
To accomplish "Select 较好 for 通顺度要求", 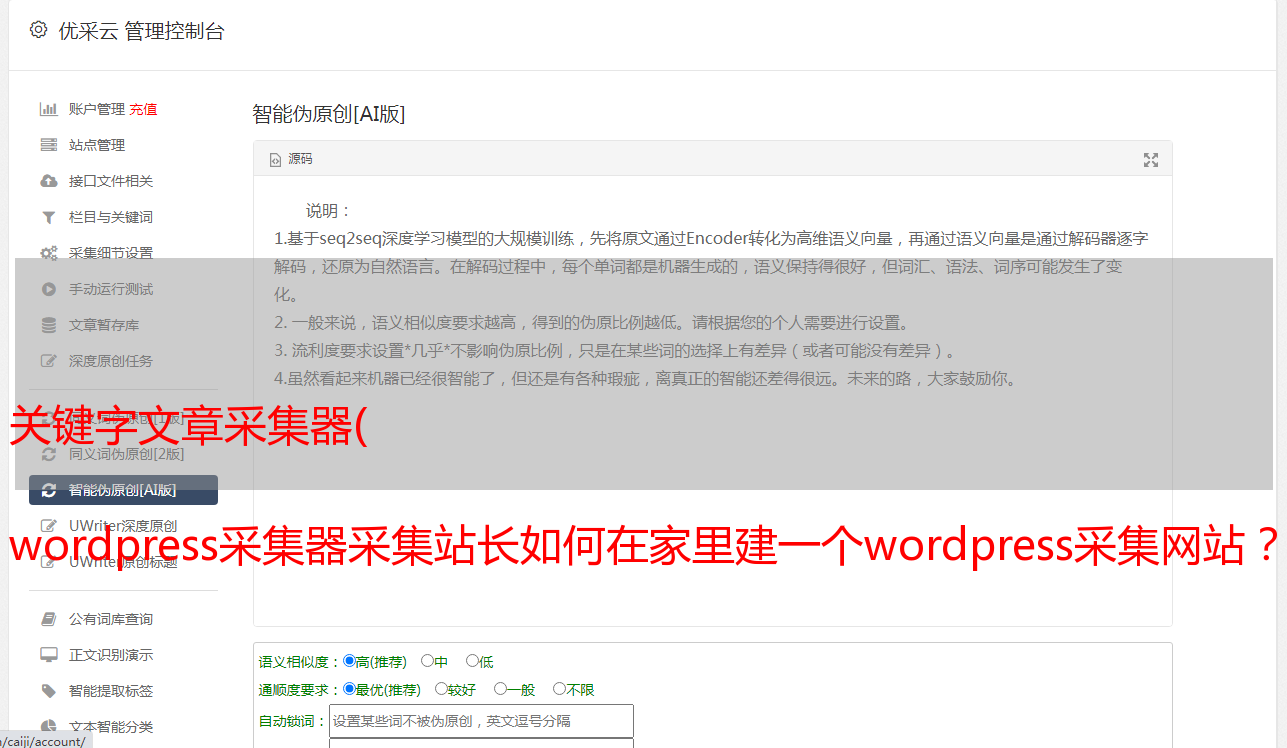I will click(441, 689).
